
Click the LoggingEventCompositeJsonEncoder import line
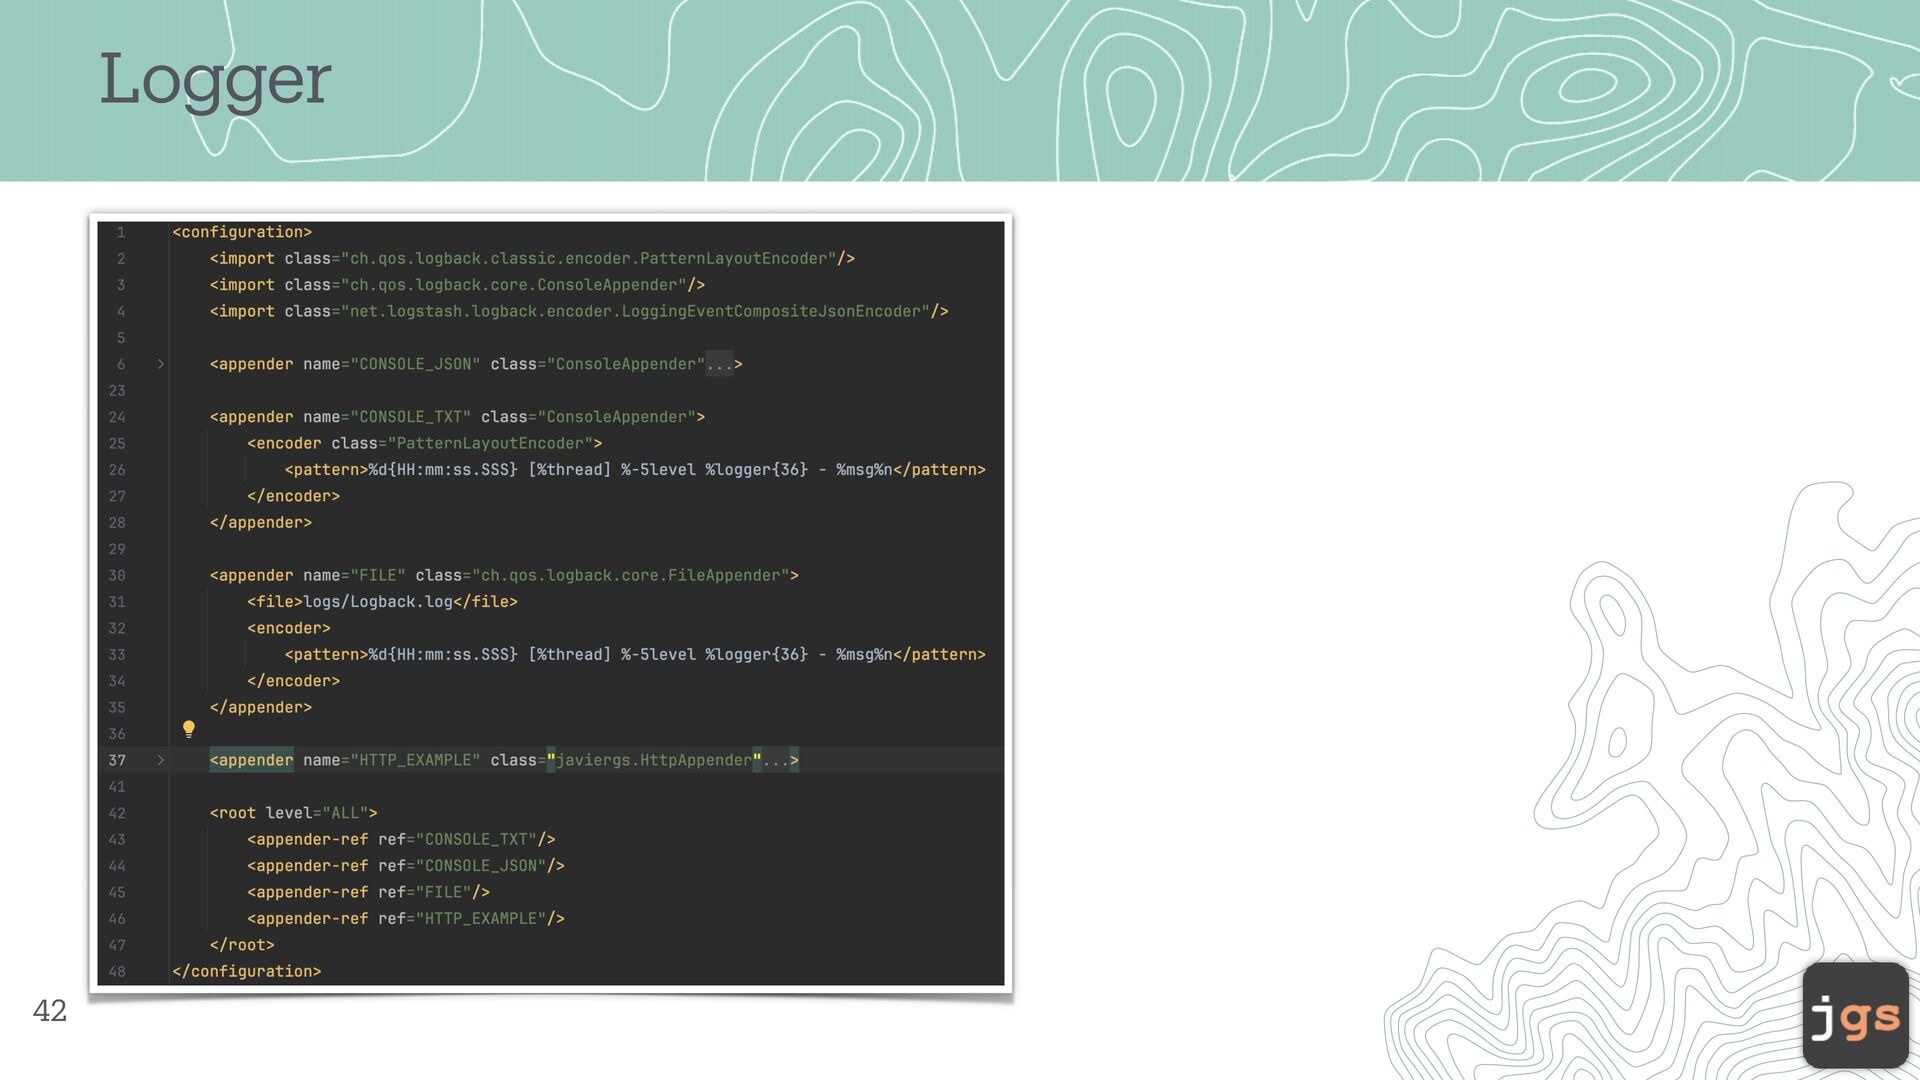tap(578, 311)
